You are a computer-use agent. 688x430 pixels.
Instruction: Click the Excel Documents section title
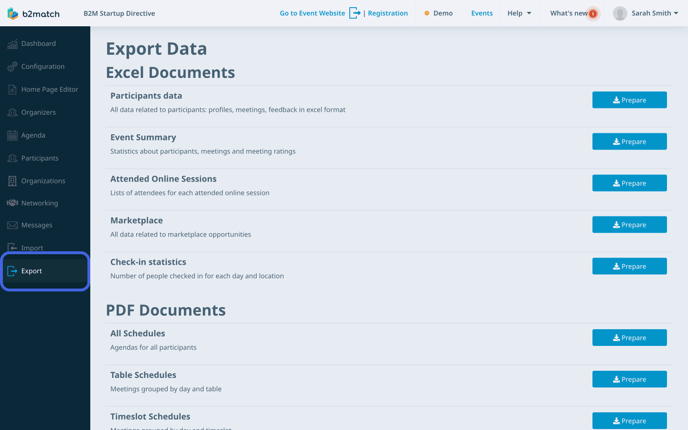click(170, 72)
